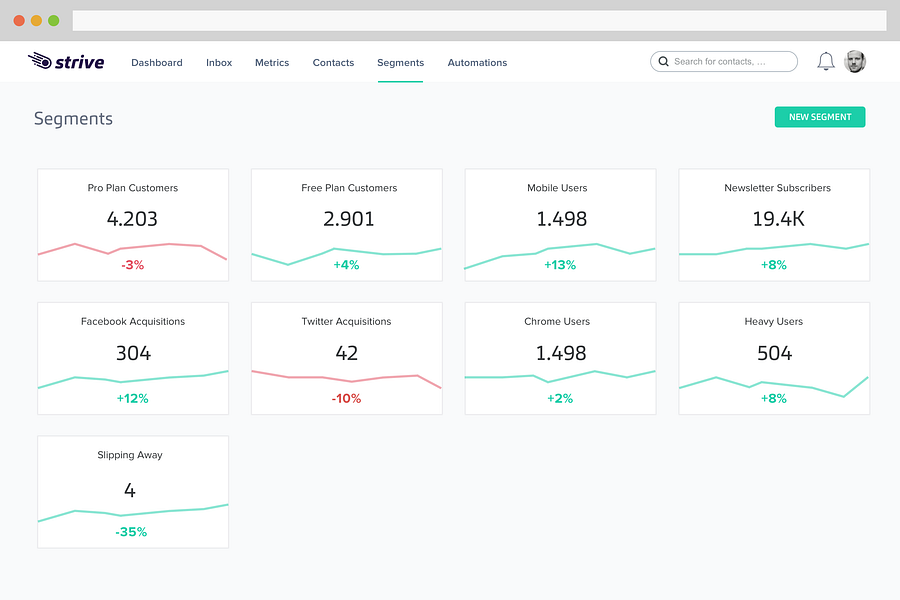Click the Strive logo icon
Viewport: 900px width, 600px height.
(40, 60)
